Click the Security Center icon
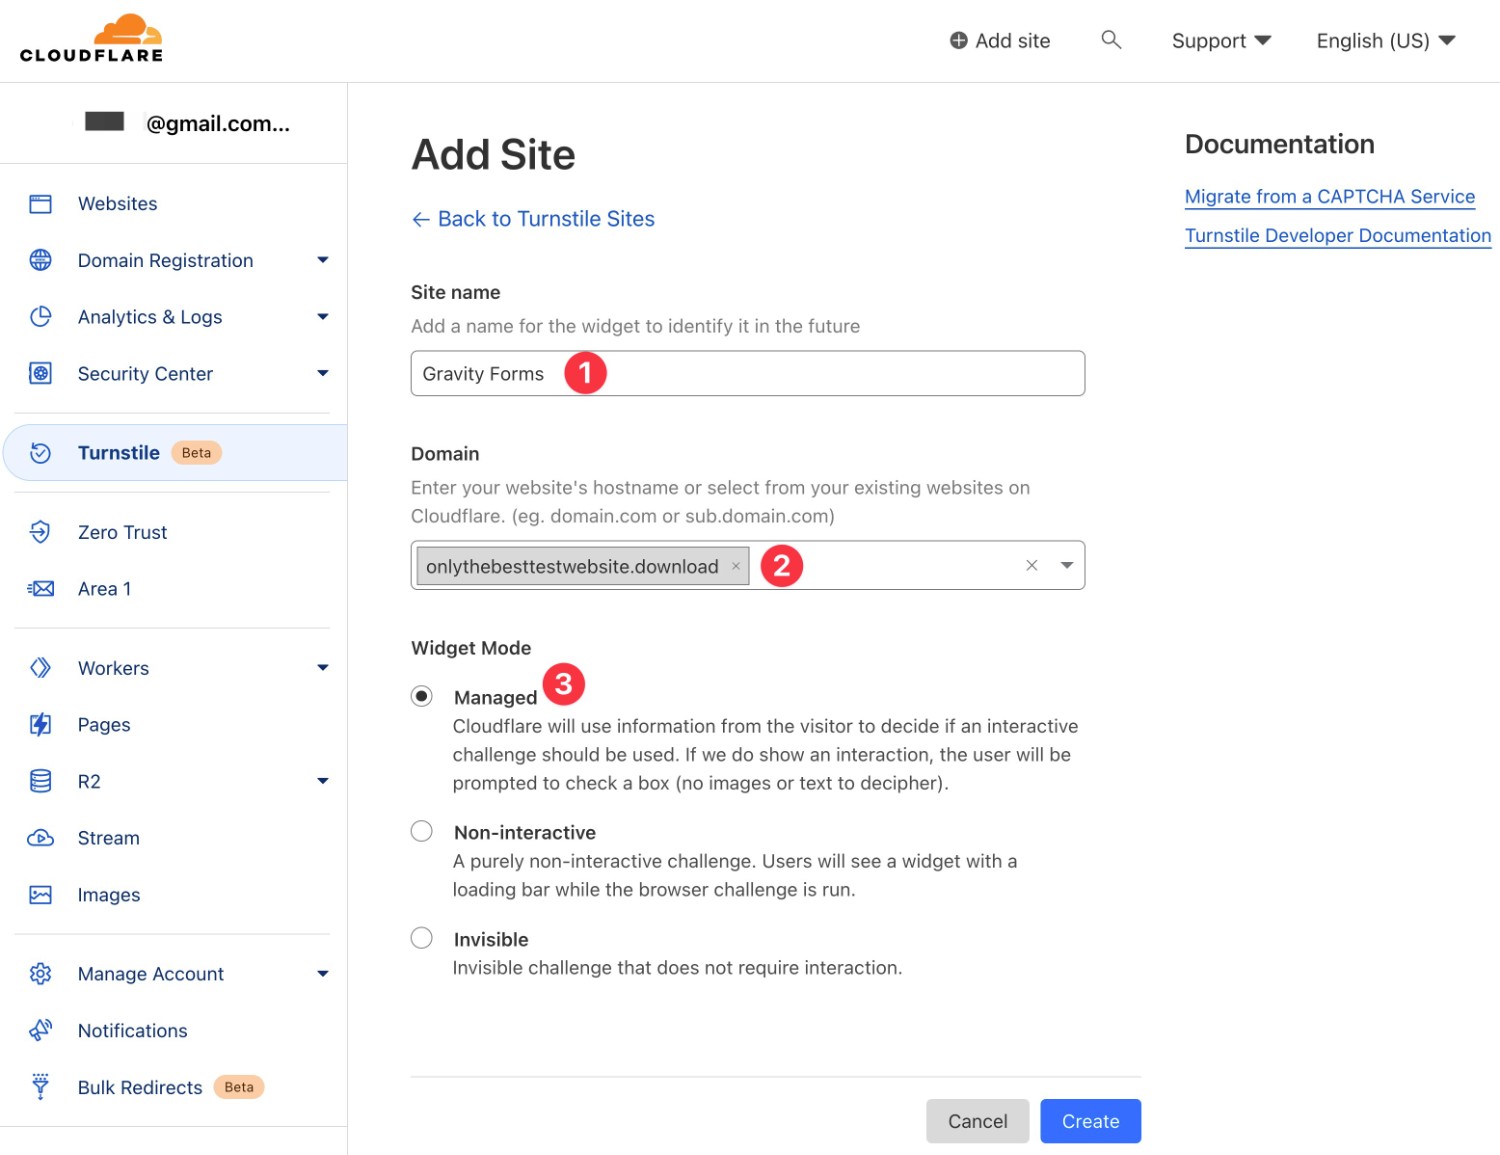Viewport: 1500px width, 1155px height. coord(40,374)
